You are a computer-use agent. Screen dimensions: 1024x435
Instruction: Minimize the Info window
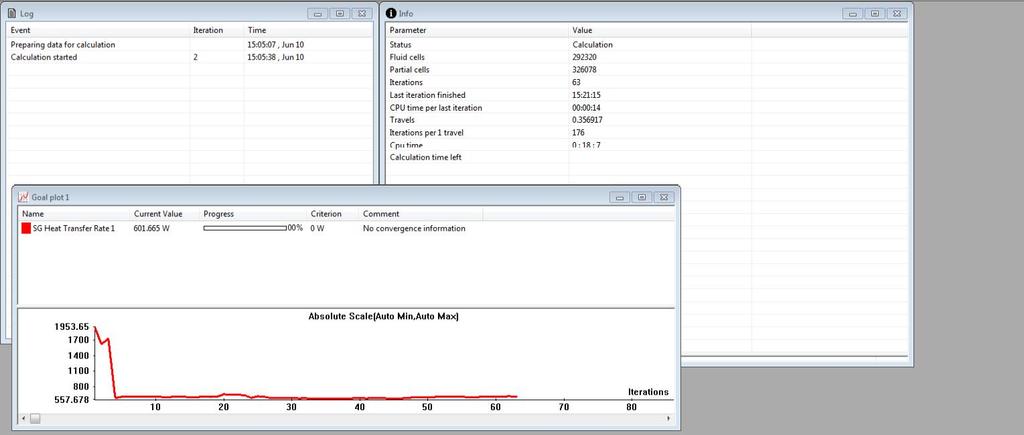coord(853,13)
